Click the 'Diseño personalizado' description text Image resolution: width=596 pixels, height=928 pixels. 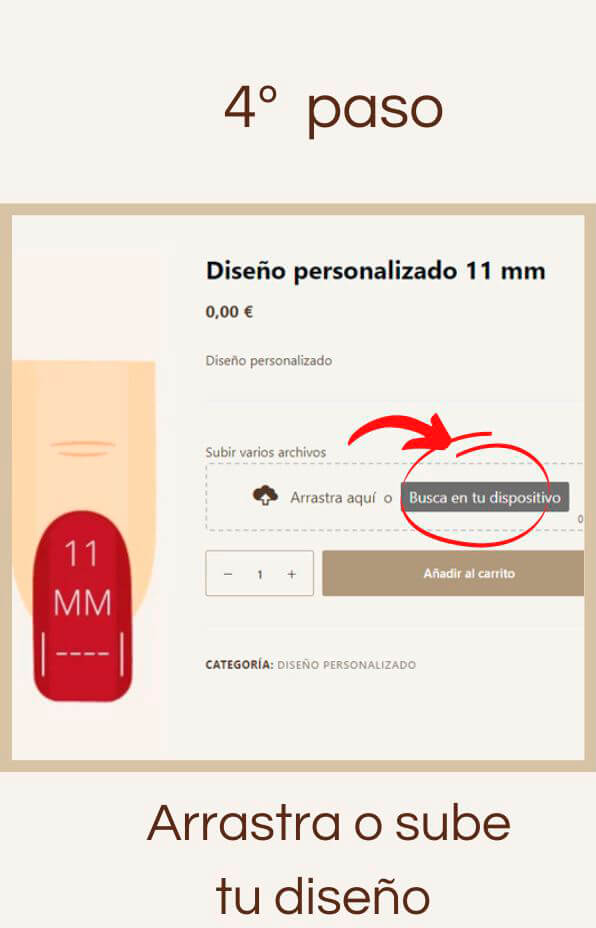click(x=269, y=360)
